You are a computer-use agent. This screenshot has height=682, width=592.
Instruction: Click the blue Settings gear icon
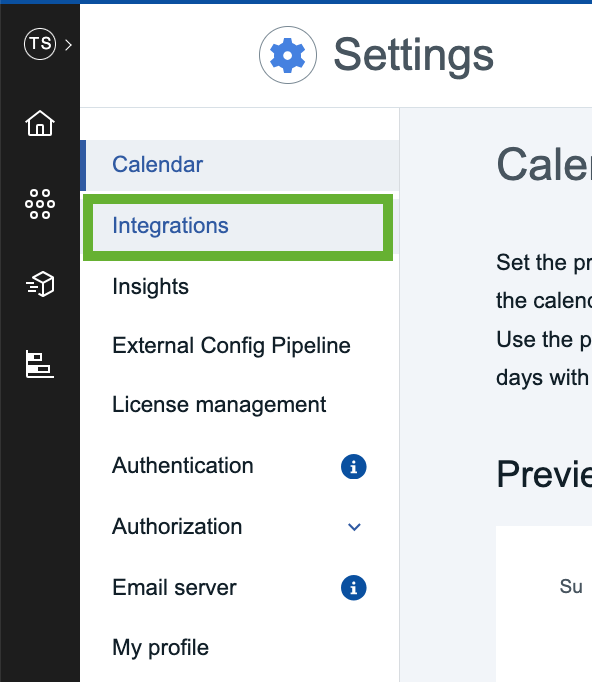(x=288, y=55)
